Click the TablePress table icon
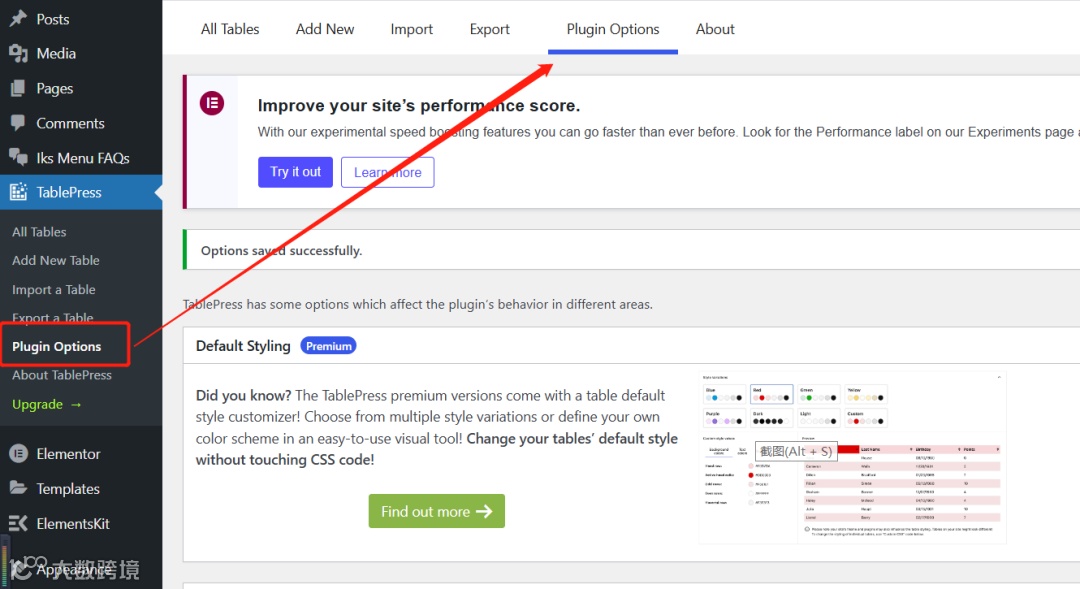The image size is (1080, 589). 19,192
